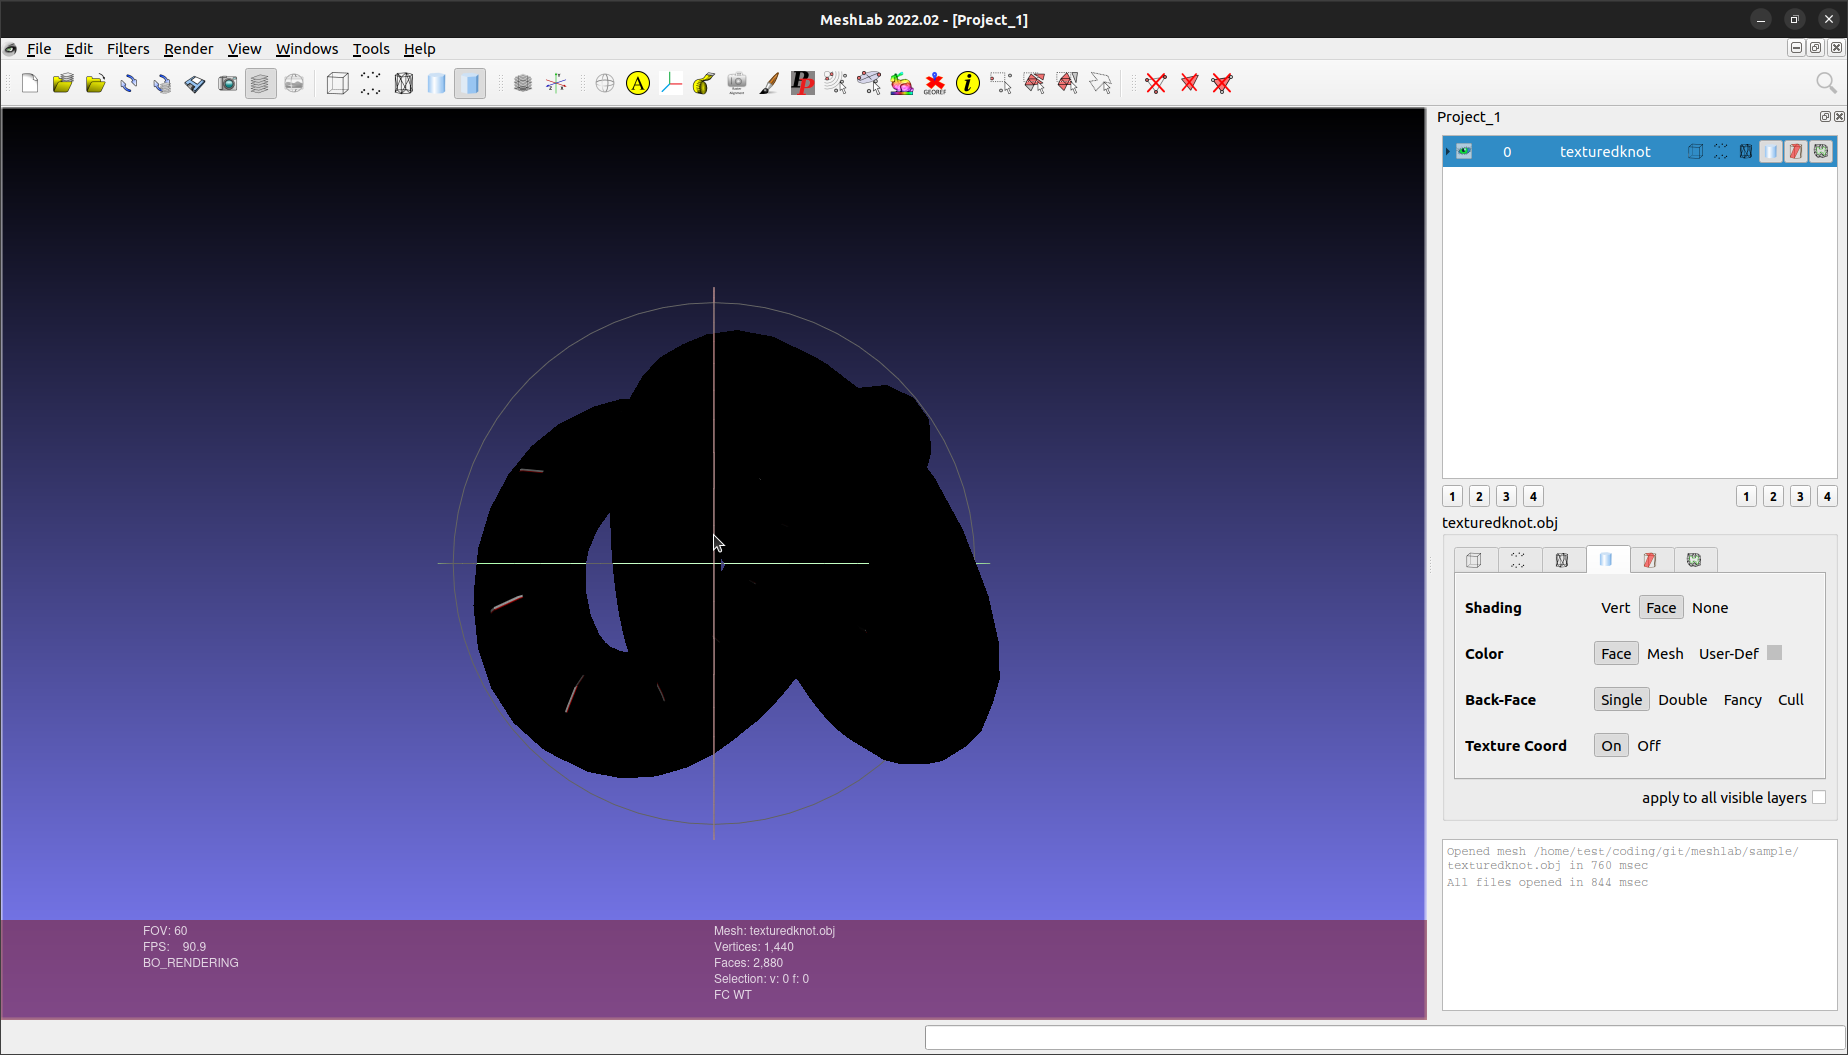Open the PickPoints tool
1848x1055 pixels.
coord(802,83)
